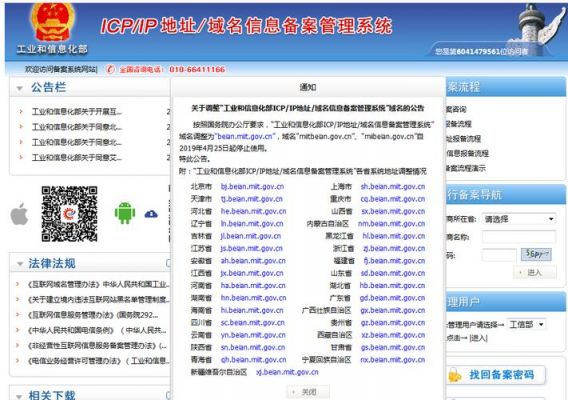Click the green Android download icon

(x=125, y=213)
